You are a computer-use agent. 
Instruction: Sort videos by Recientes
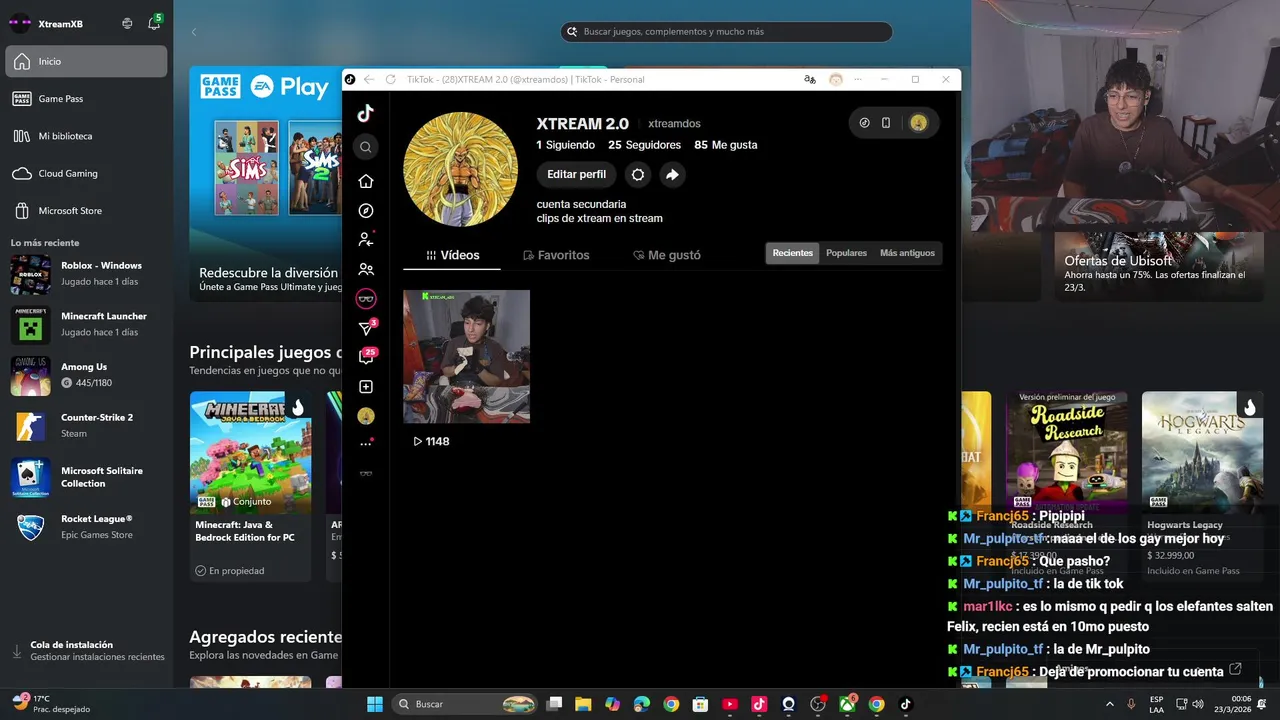tap(793, 253)
